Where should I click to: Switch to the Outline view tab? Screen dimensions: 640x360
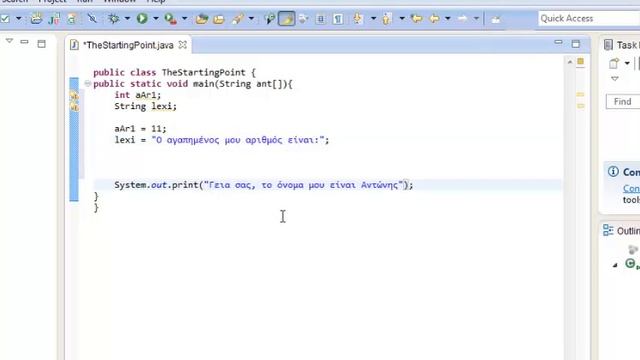pos(621,231)
